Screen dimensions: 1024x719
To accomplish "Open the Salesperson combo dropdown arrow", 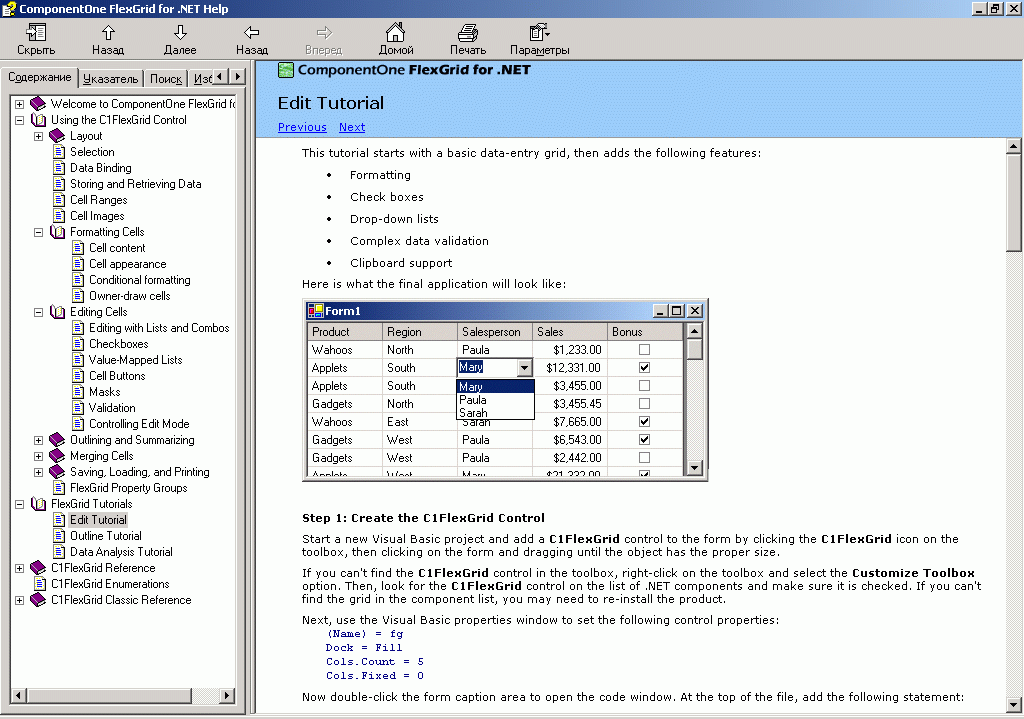I will pos(524,368).
